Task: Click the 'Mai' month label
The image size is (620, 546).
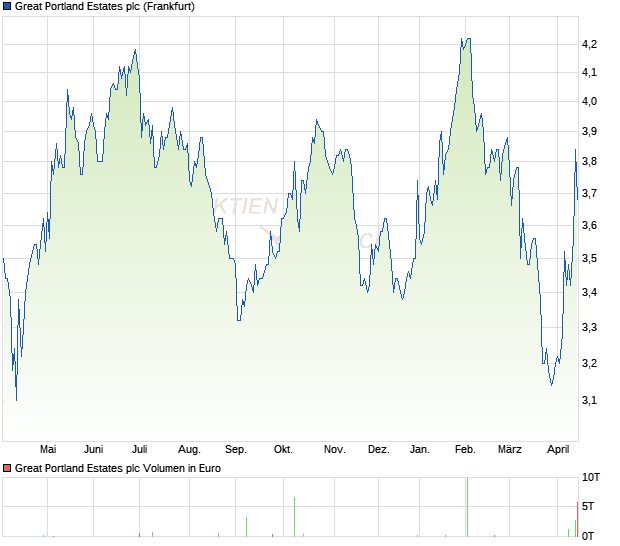Action: 48,449
